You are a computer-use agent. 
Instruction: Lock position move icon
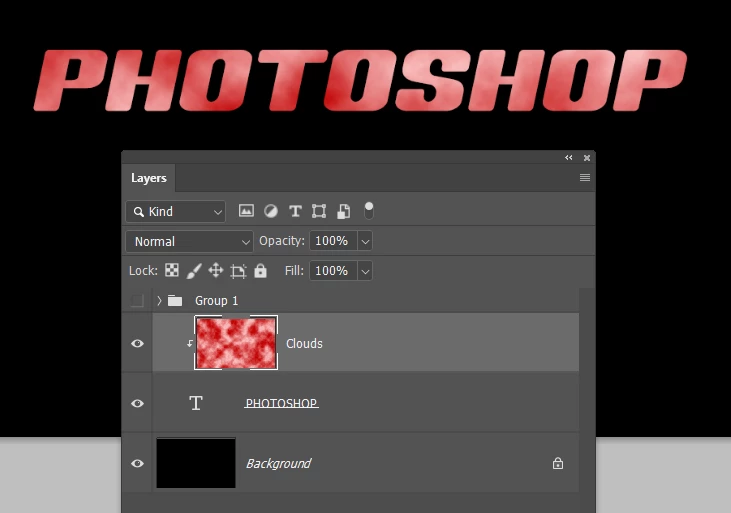point(215,270)
